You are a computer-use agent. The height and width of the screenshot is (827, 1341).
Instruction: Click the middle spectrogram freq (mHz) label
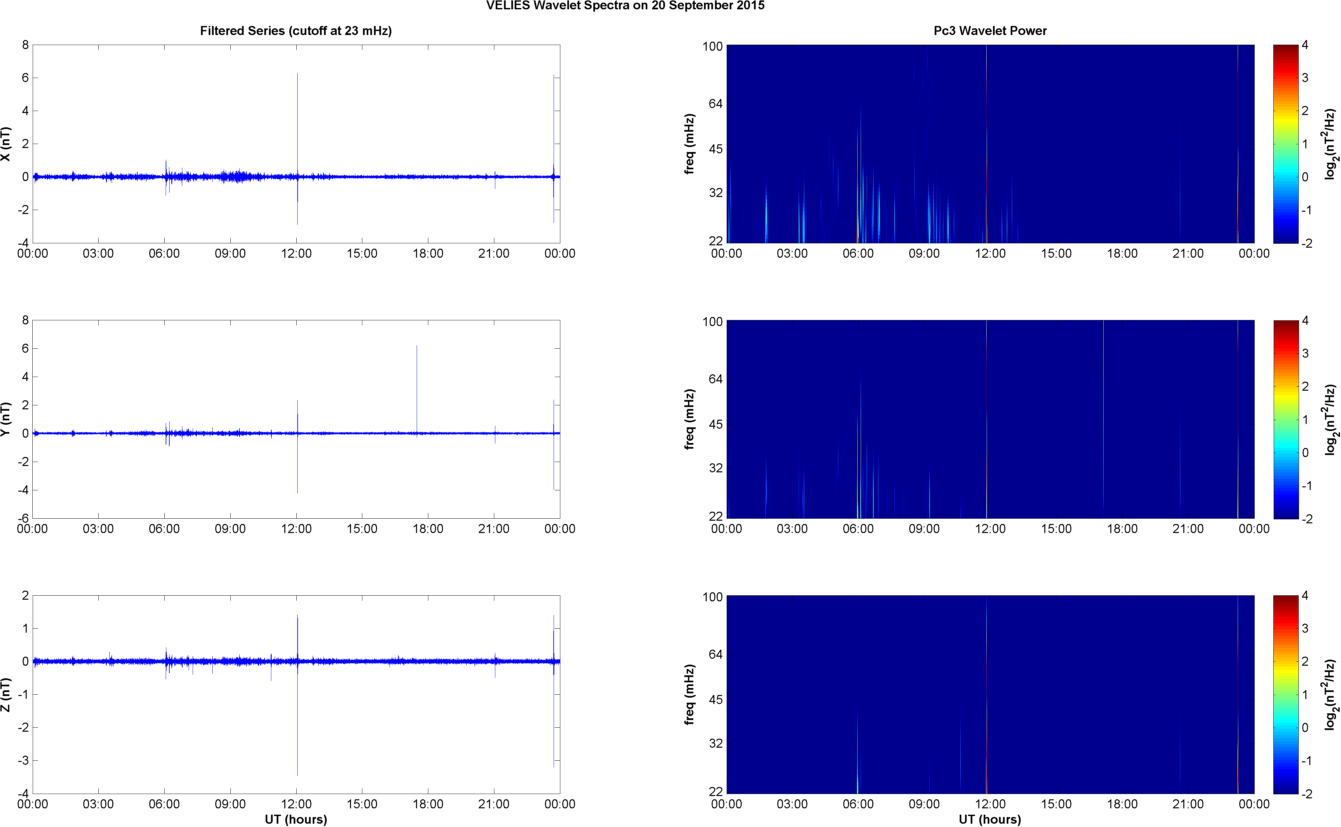click(x=691, y=420)
